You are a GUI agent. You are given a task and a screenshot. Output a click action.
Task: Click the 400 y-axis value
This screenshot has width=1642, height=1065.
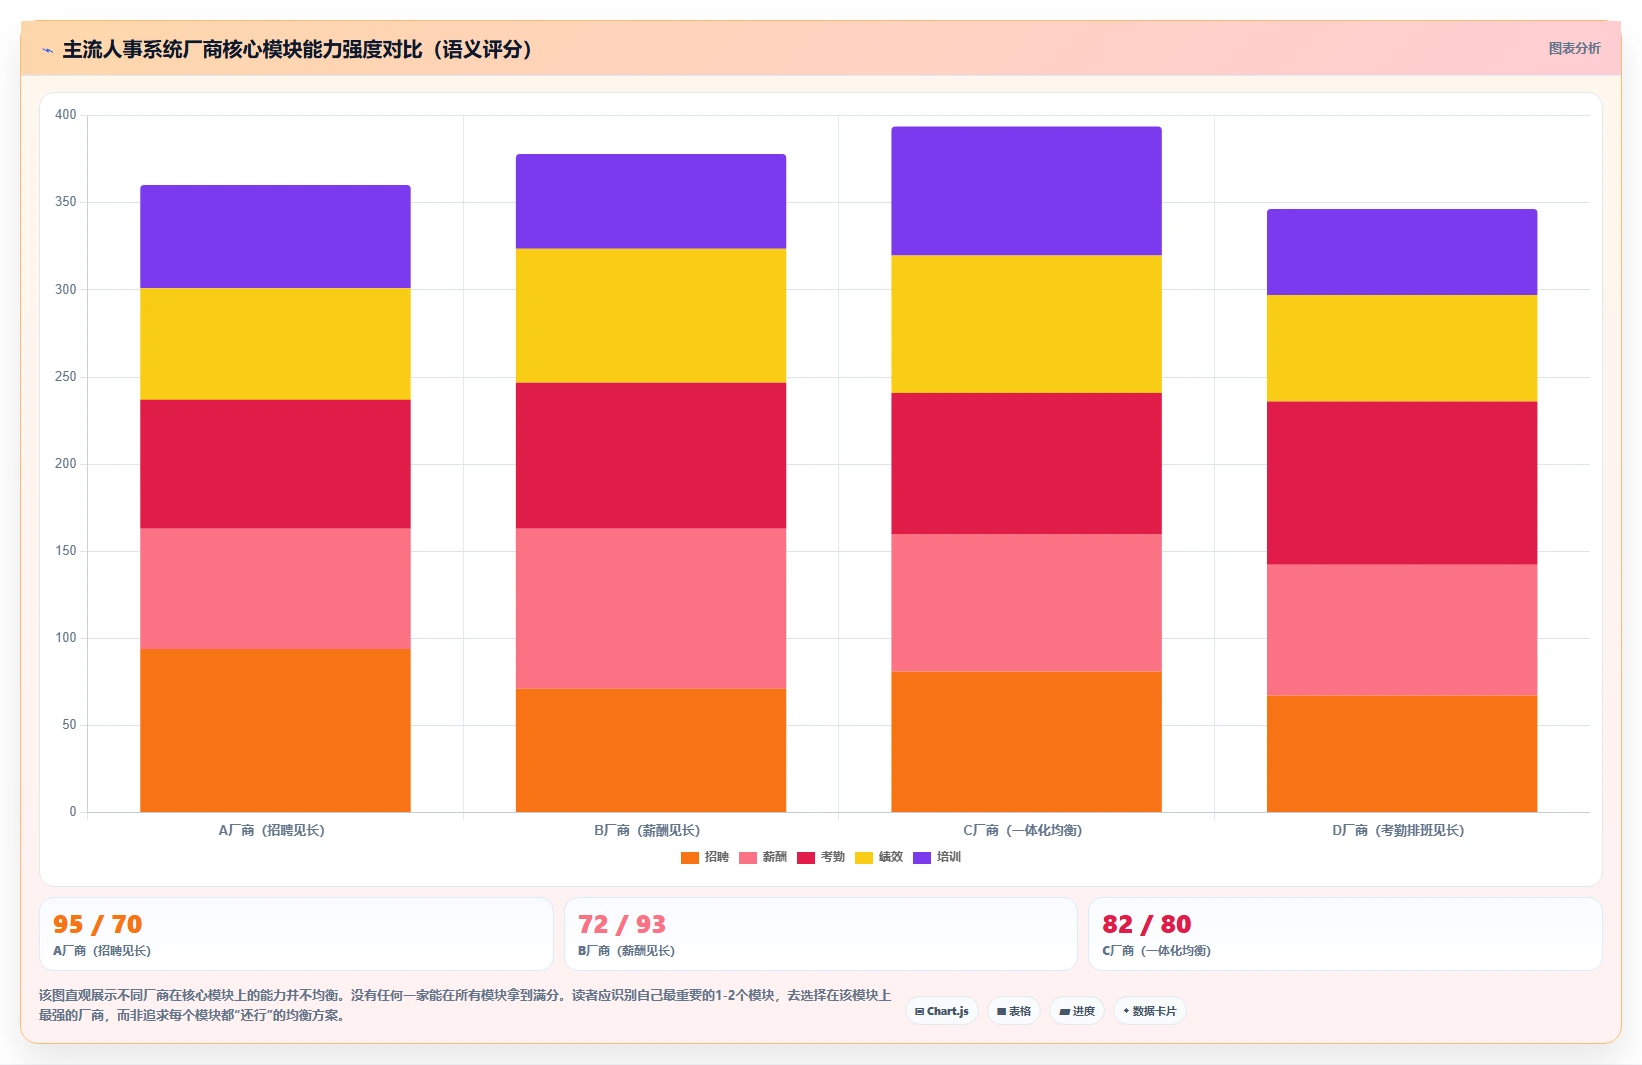click(x=66, y=115)
